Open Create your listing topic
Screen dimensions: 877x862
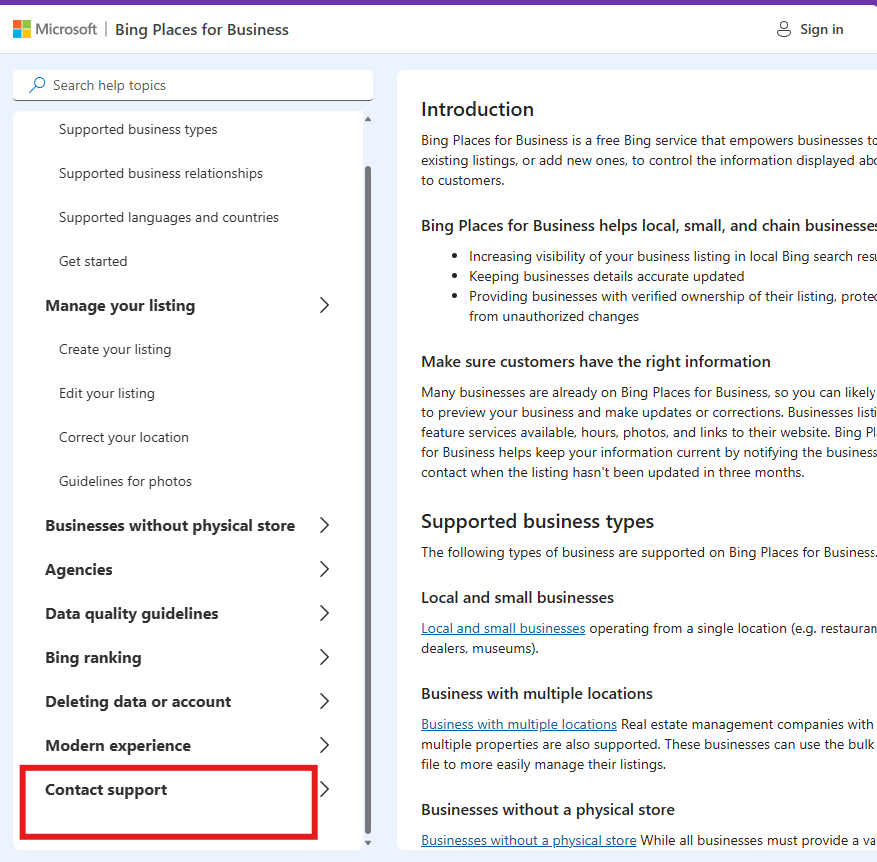pos(115,350)
